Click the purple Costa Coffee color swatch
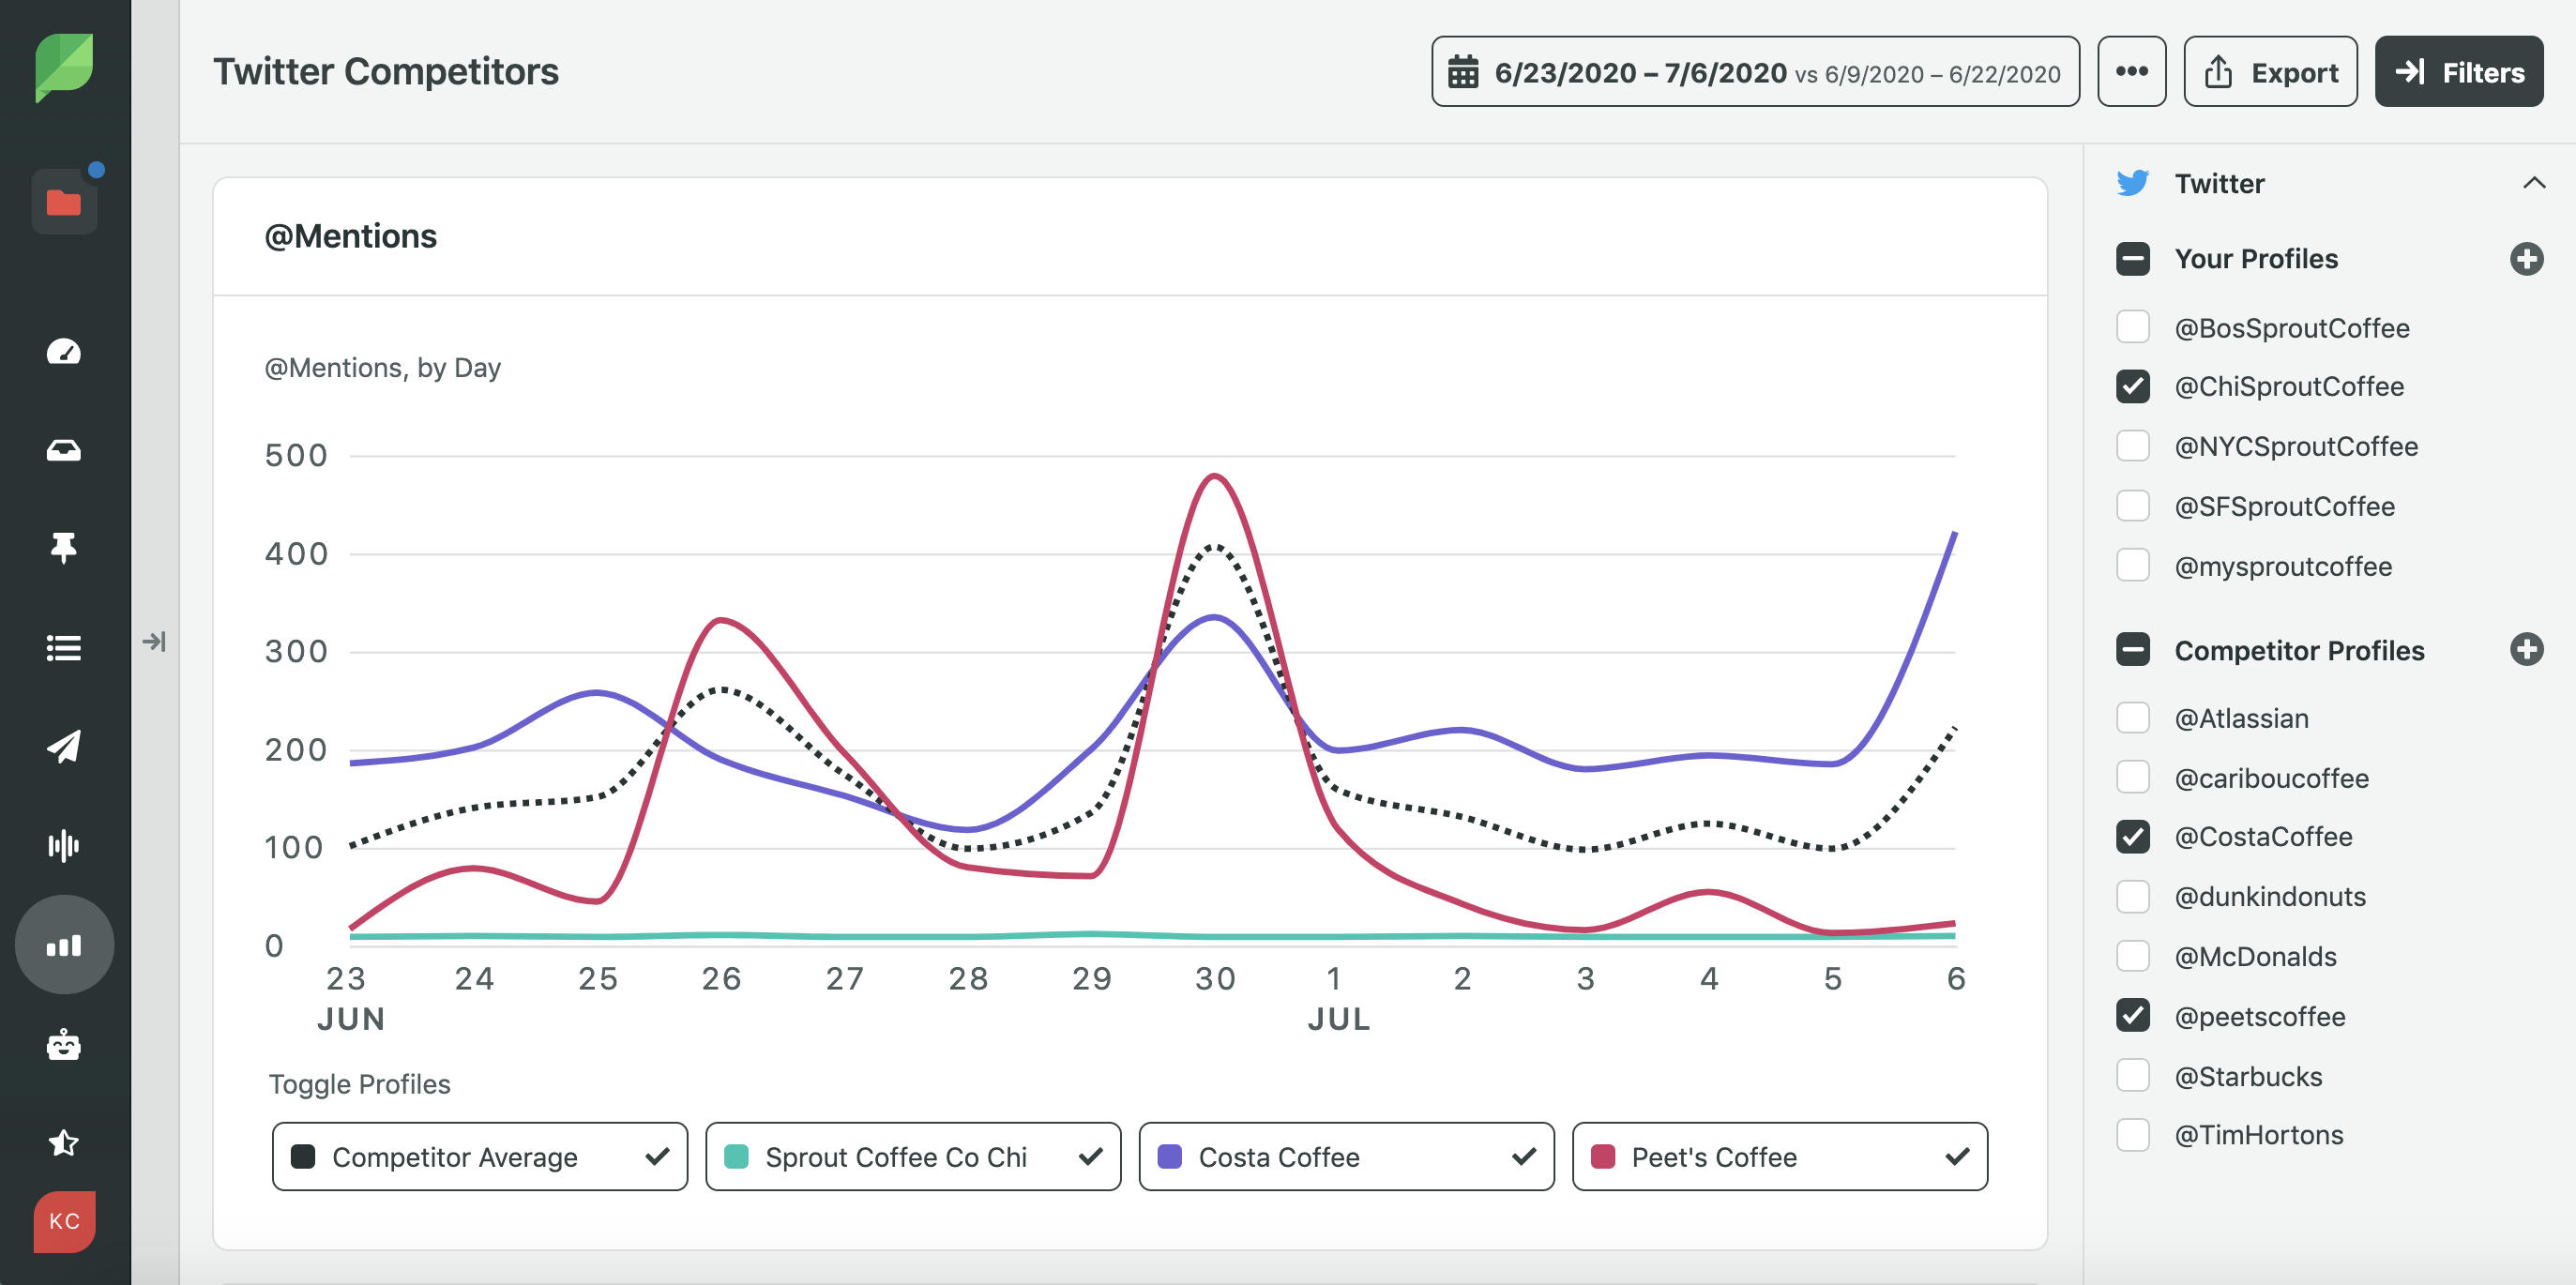 (1169, 1157)
